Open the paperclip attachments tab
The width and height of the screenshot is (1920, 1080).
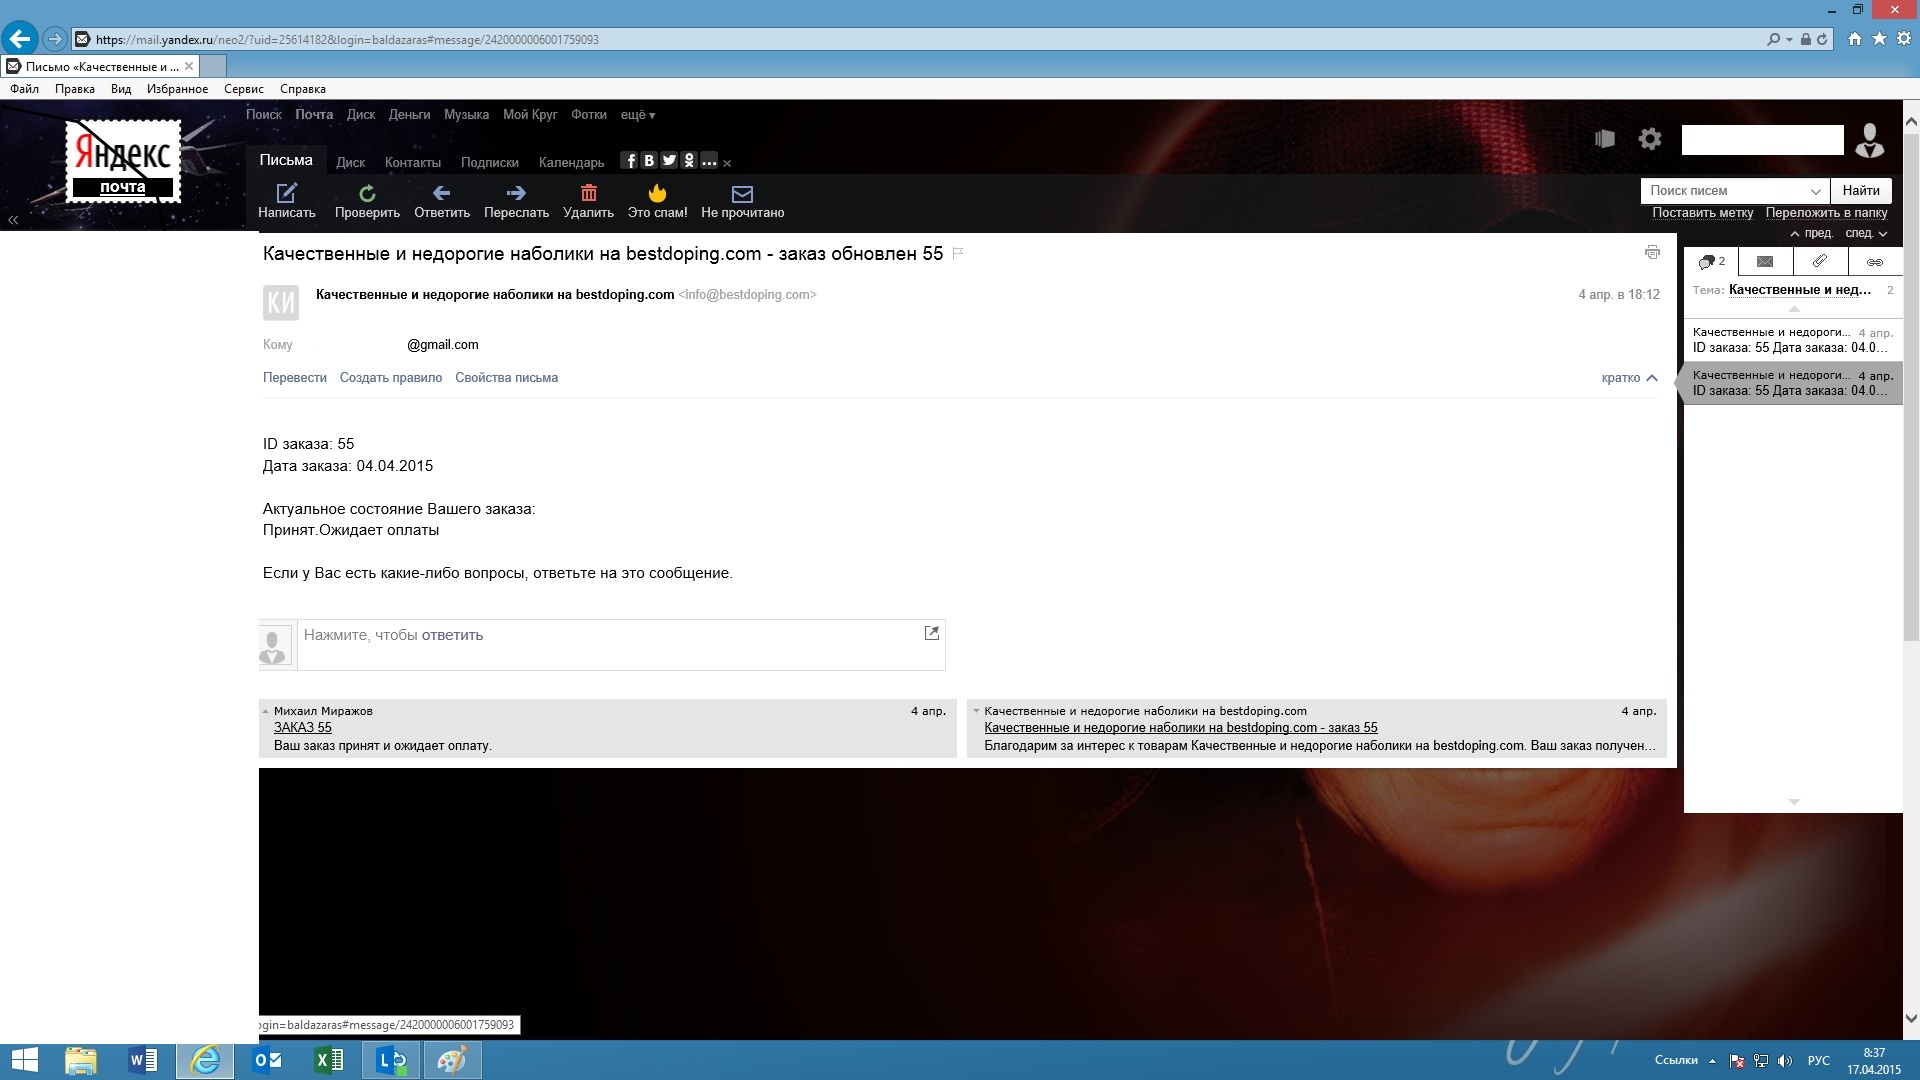pos(1820,262)
